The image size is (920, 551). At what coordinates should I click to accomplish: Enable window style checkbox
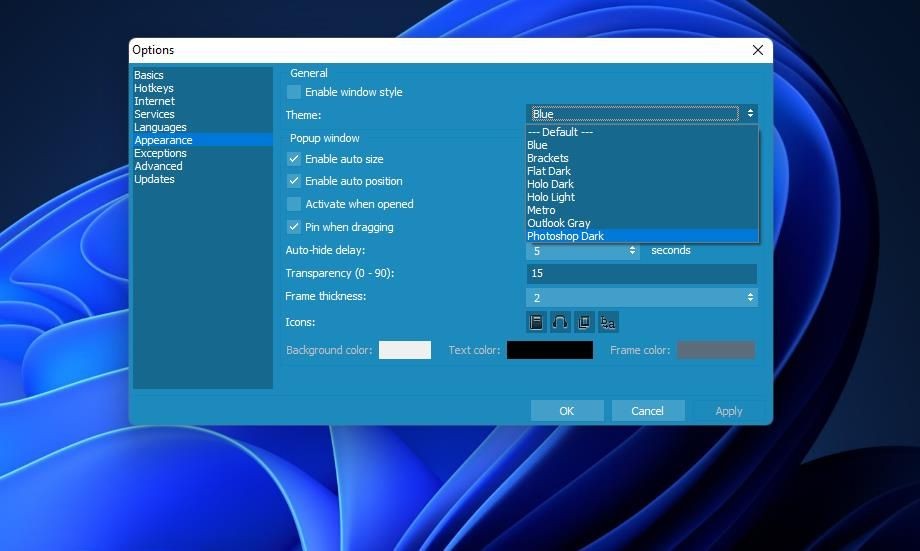(x=294, y=92)
